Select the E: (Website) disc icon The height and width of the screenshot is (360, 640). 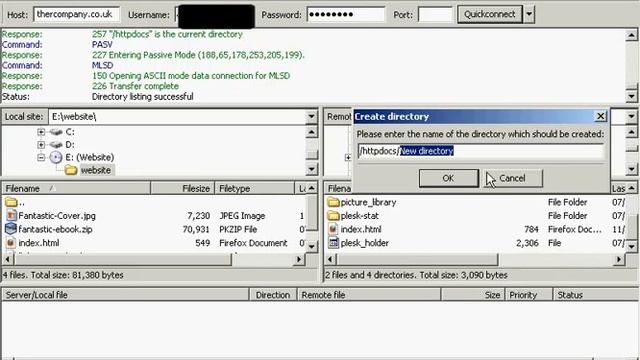coord(56,157)
